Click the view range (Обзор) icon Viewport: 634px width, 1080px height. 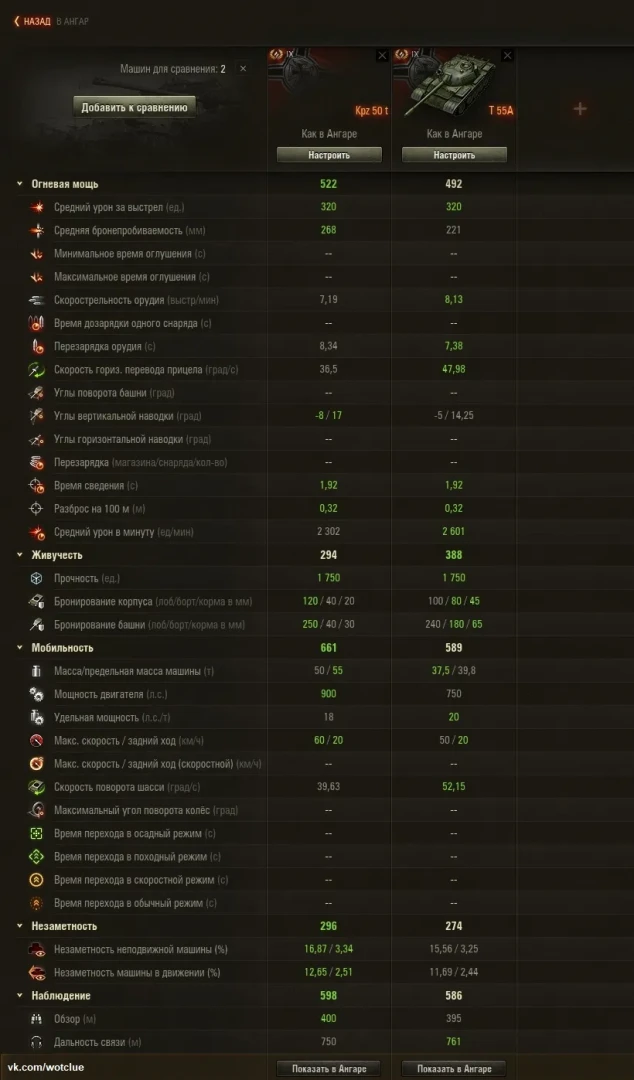coord(37,1019)
